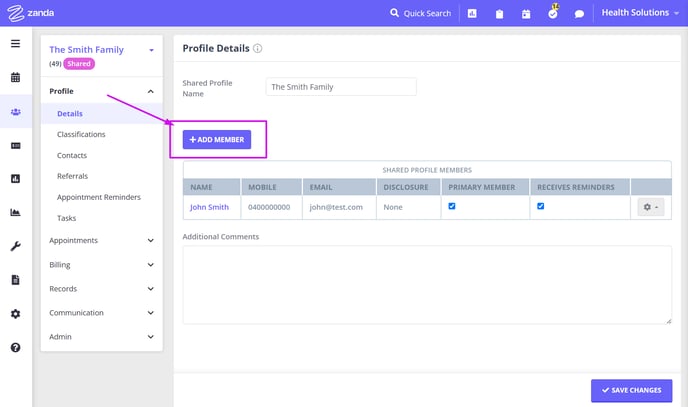Screen dimensions: 688x407
Task: Uncheck Primary Member checkbox for John Smith
Action: point(452,206)
